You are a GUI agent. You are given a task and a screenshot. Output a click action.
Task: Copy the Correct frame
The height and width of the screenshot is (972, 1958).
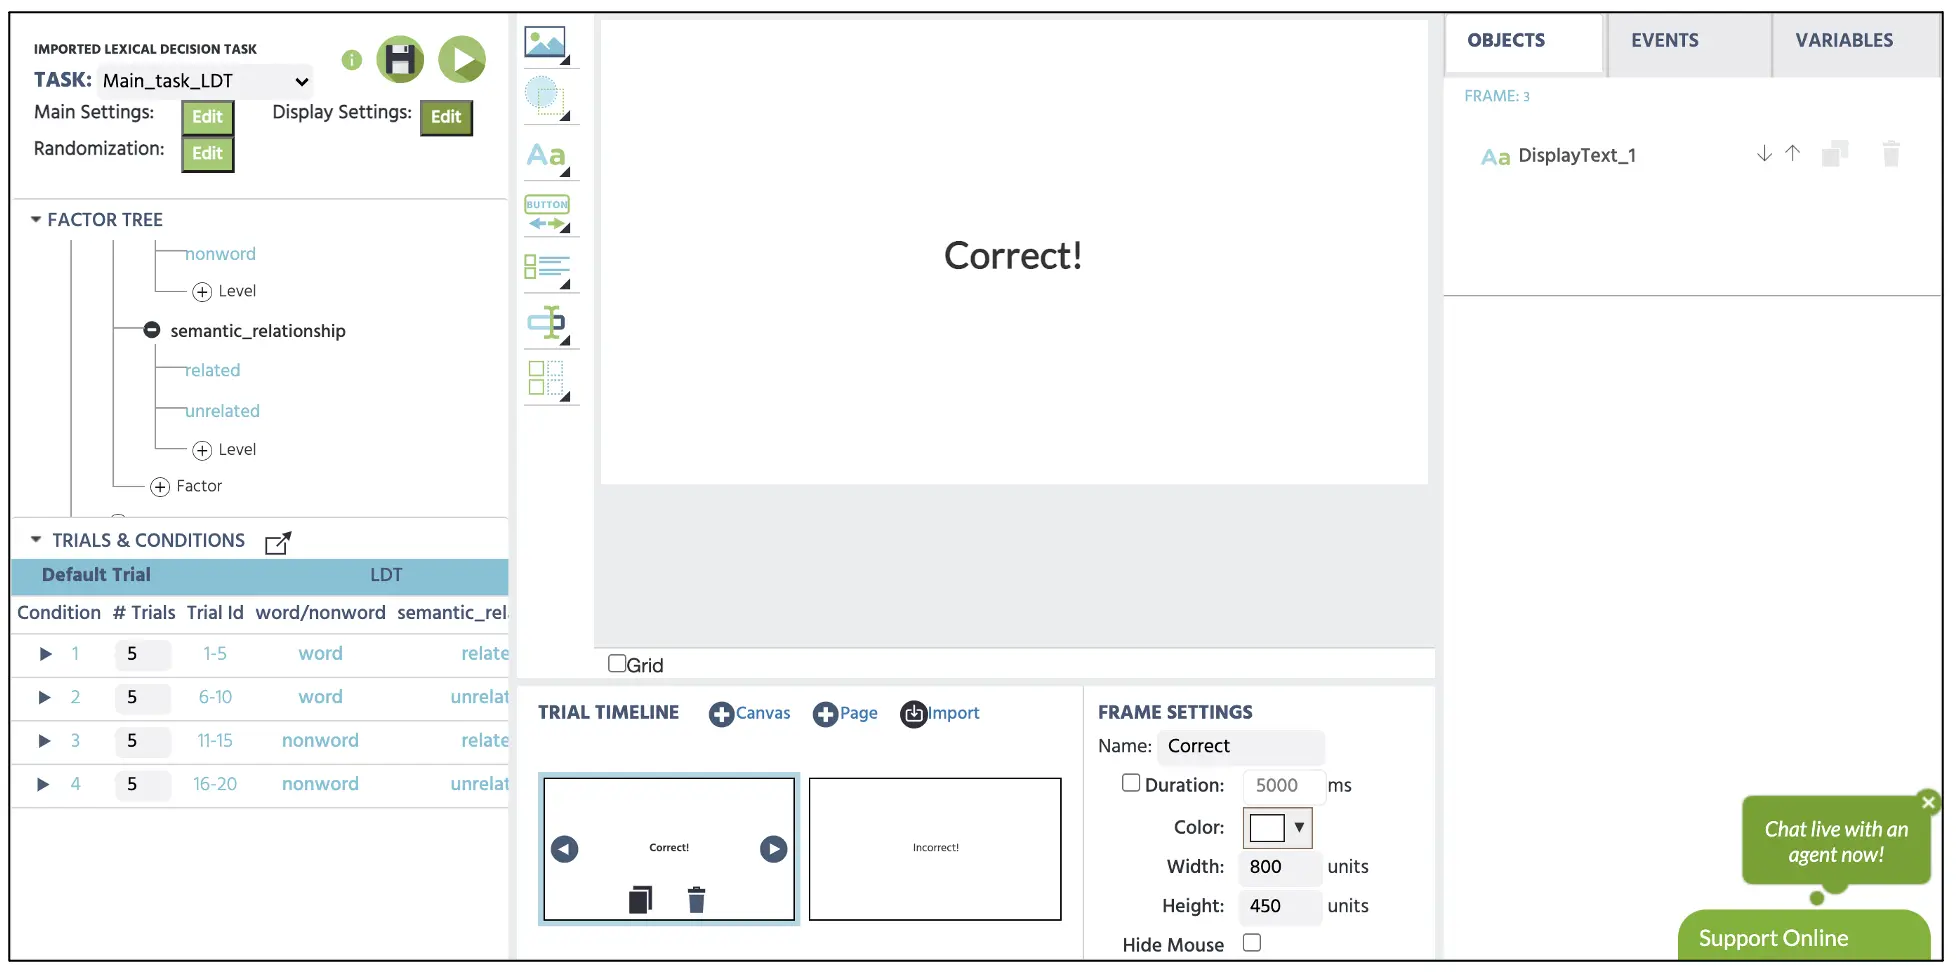click(640, 900)
